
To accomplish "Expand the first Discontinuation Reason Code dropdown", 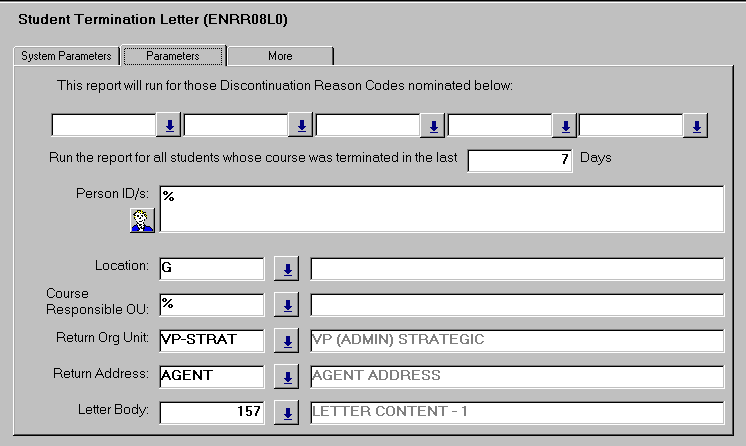I will point(169,126).
